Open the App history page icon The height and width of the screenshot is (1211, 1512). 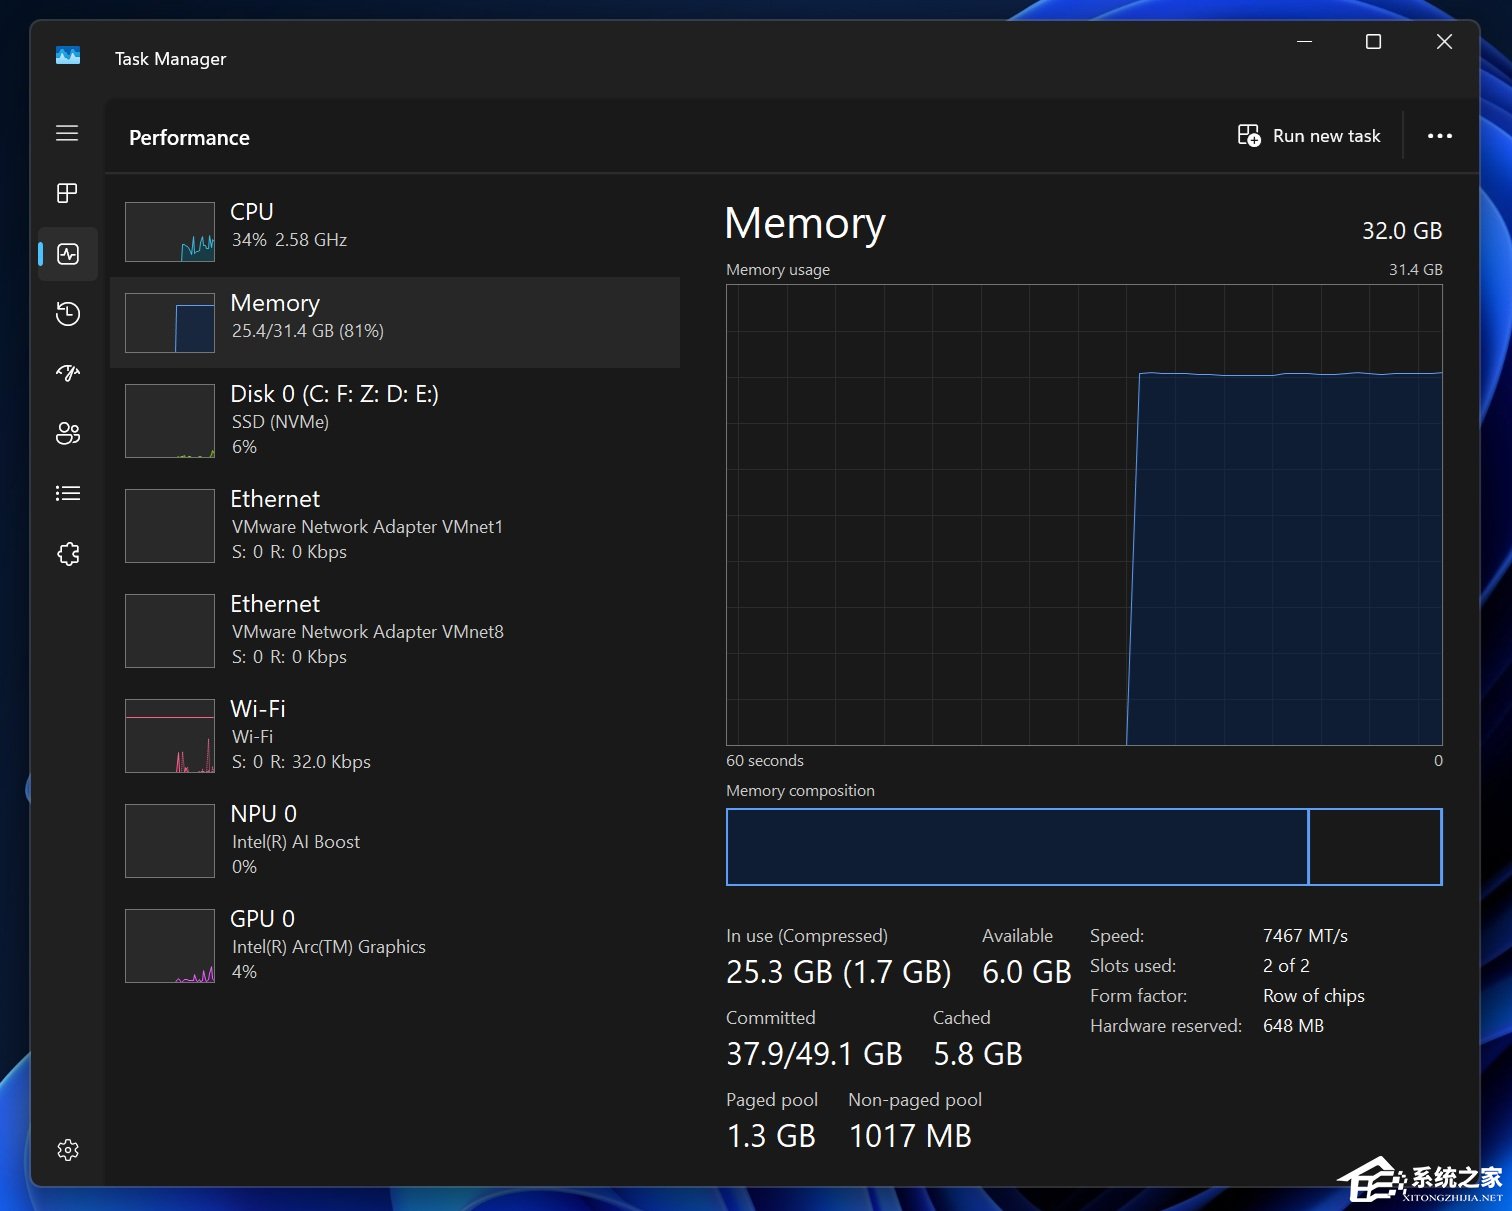68,314
